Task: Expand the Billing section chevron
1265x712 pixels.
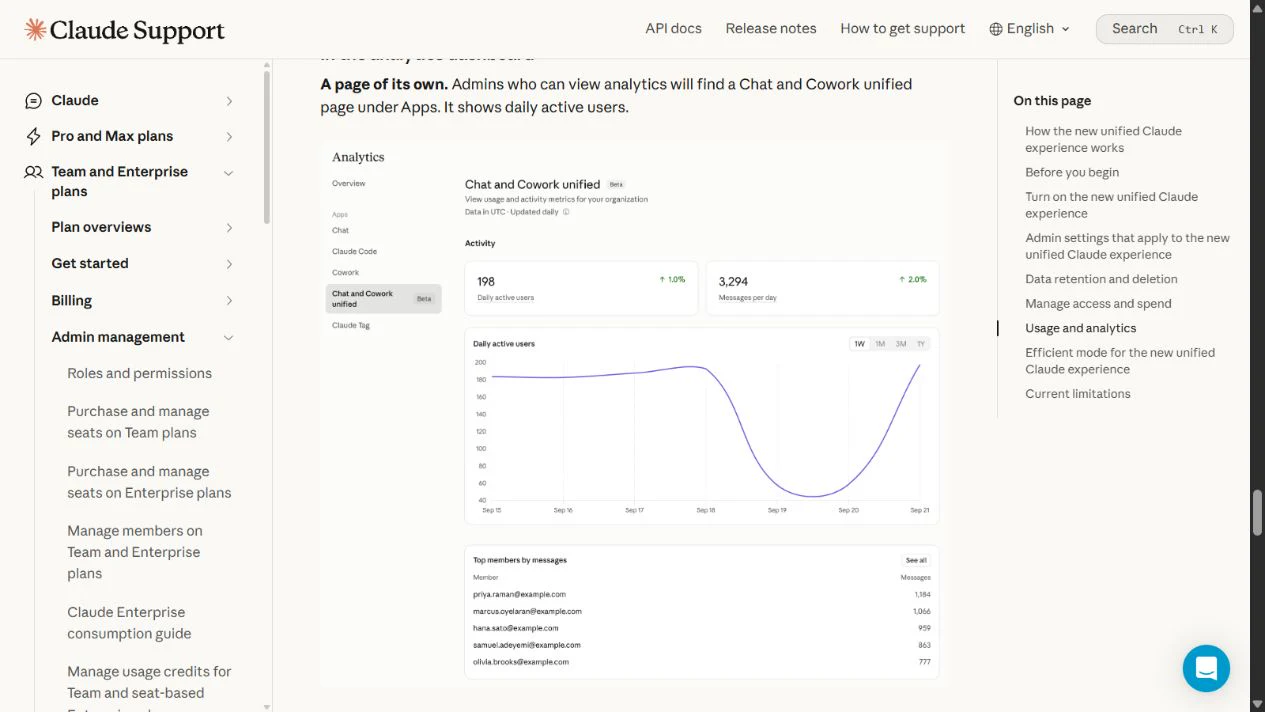Action: pyautogui.click(x=229, y=301)
